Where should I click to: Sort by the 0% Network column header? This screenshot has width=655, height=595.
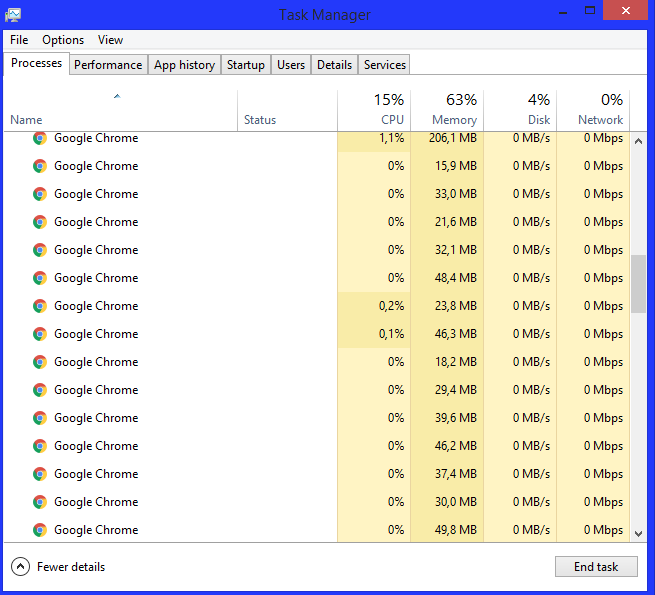coord(593,111)
